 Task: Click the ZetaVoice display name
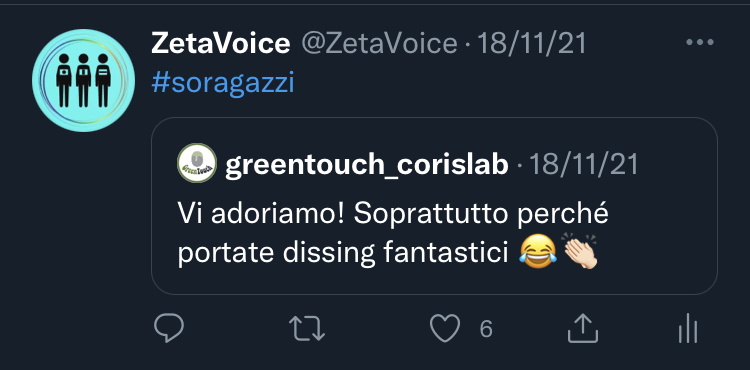221,44
